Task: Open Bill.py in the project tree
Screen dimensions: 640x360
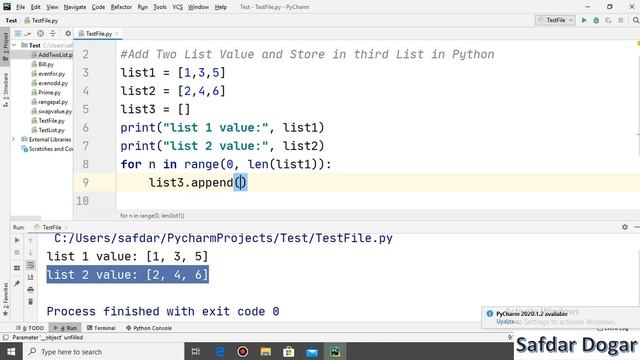Action: (x=42, y=64)
